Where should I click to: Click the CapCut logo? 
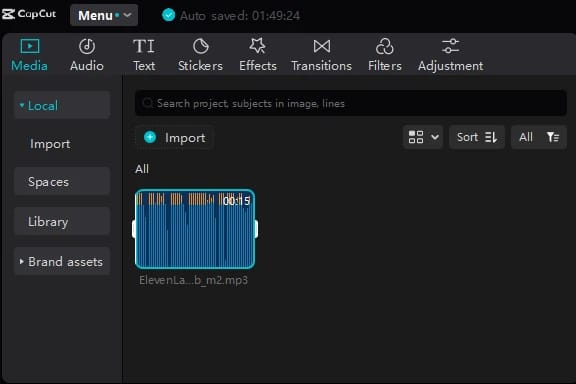[29, 14]
